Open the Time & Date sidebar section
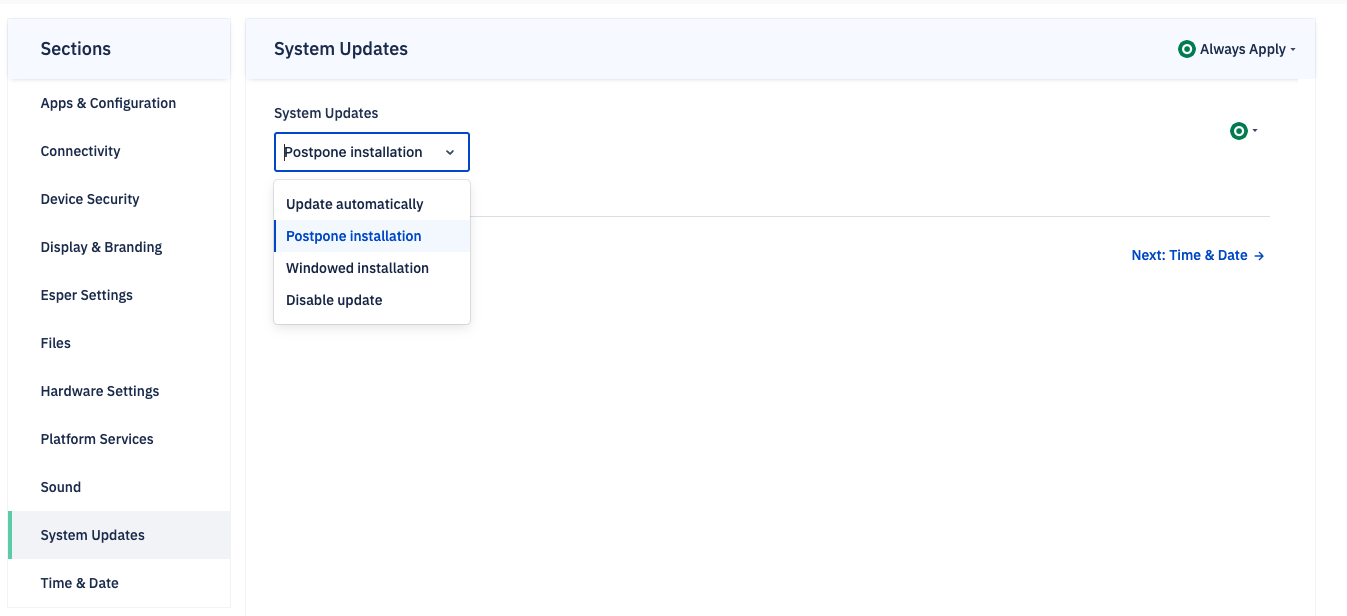The height and width of the screenshot is (616, 1347). point(119,583)
